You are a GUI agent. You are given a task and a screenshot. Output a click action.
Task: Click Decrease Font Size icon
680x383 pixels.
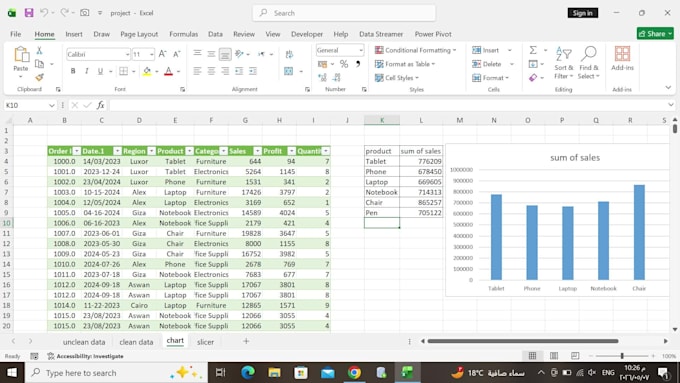pyautogui.click(x=177, y=54)
